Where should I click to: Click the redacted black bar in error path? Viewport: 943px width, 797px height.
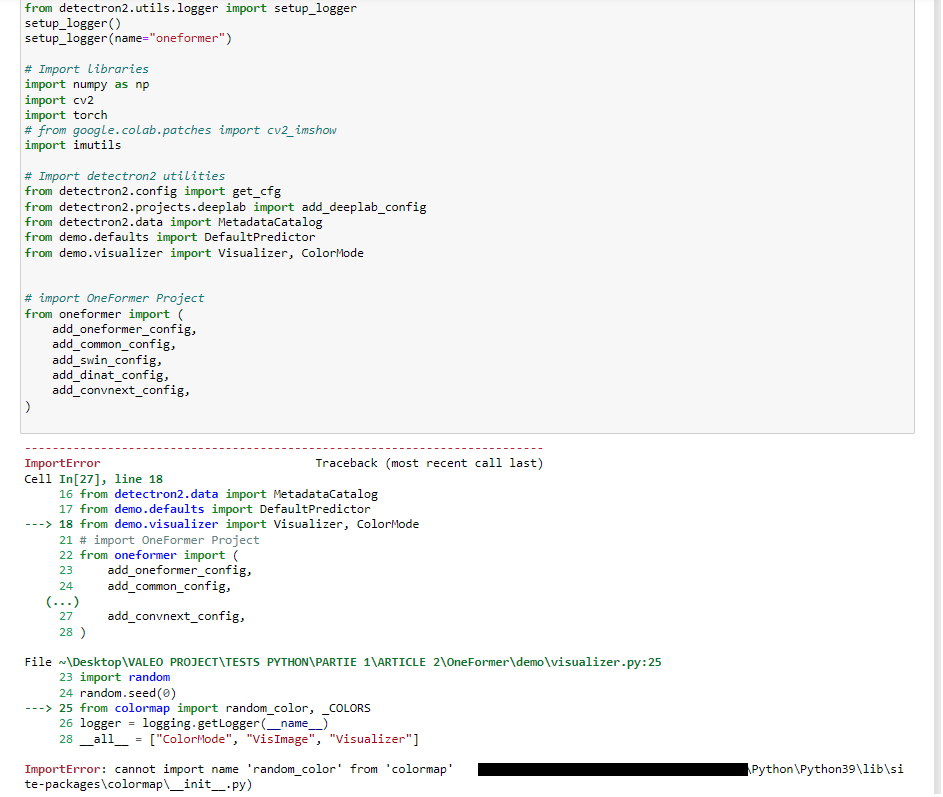click(x=610, y=768)
